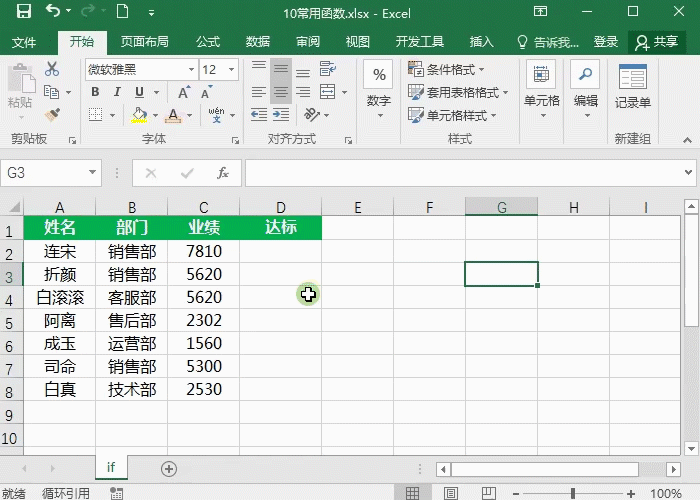Viewport: 700px width, 500px height.
Task: Add a new sheet with plus icon
Action: 169,469
